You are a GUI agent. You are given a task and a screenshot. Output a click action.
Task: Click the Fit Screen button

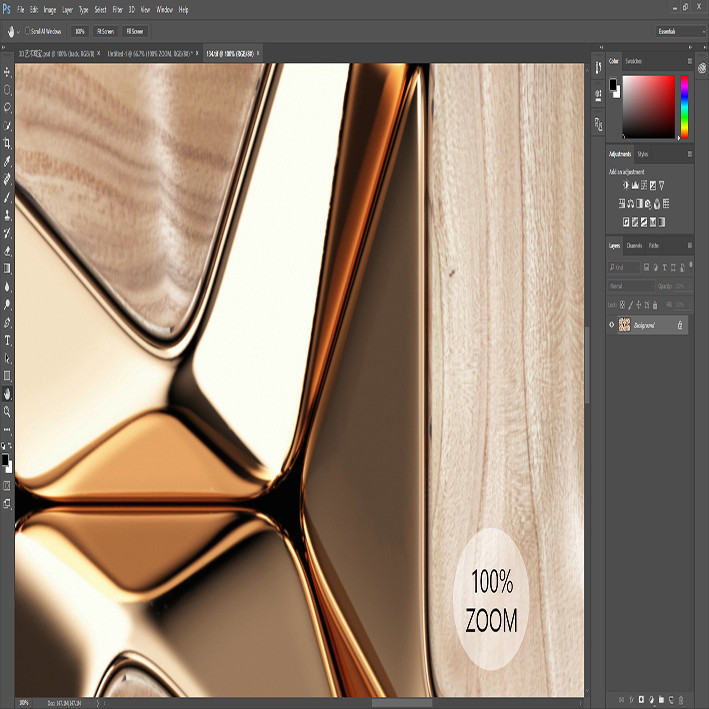point(105,31)
